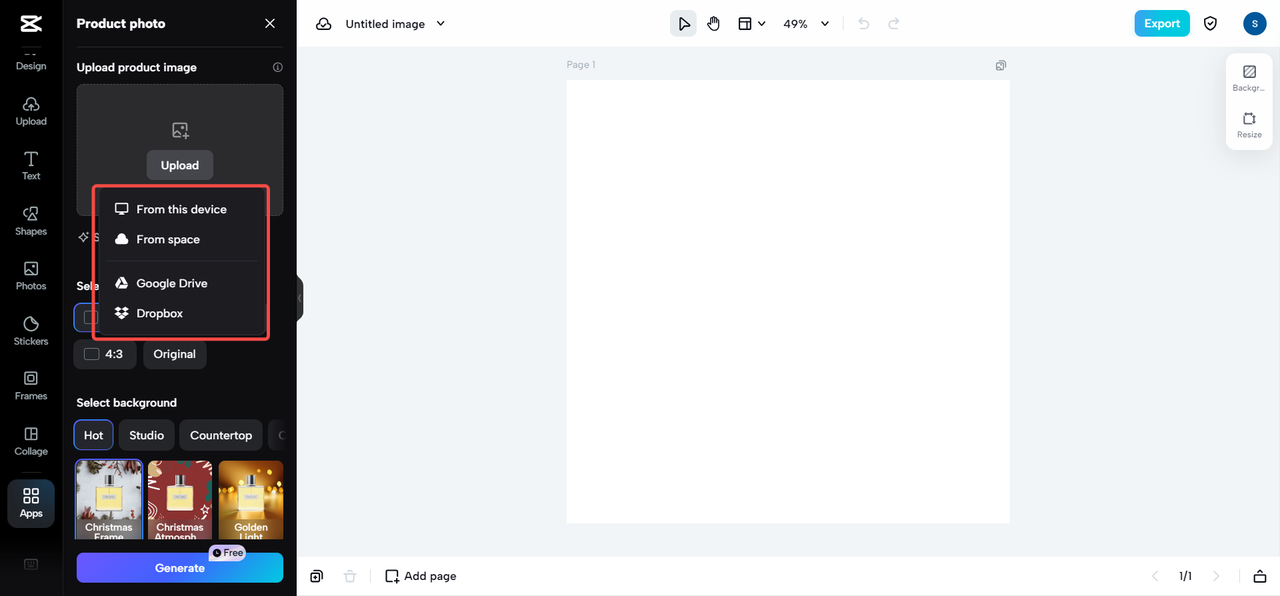Screen dimensions: 1280x596
Task: Click the redo arrow
Action: coord(894,24)
